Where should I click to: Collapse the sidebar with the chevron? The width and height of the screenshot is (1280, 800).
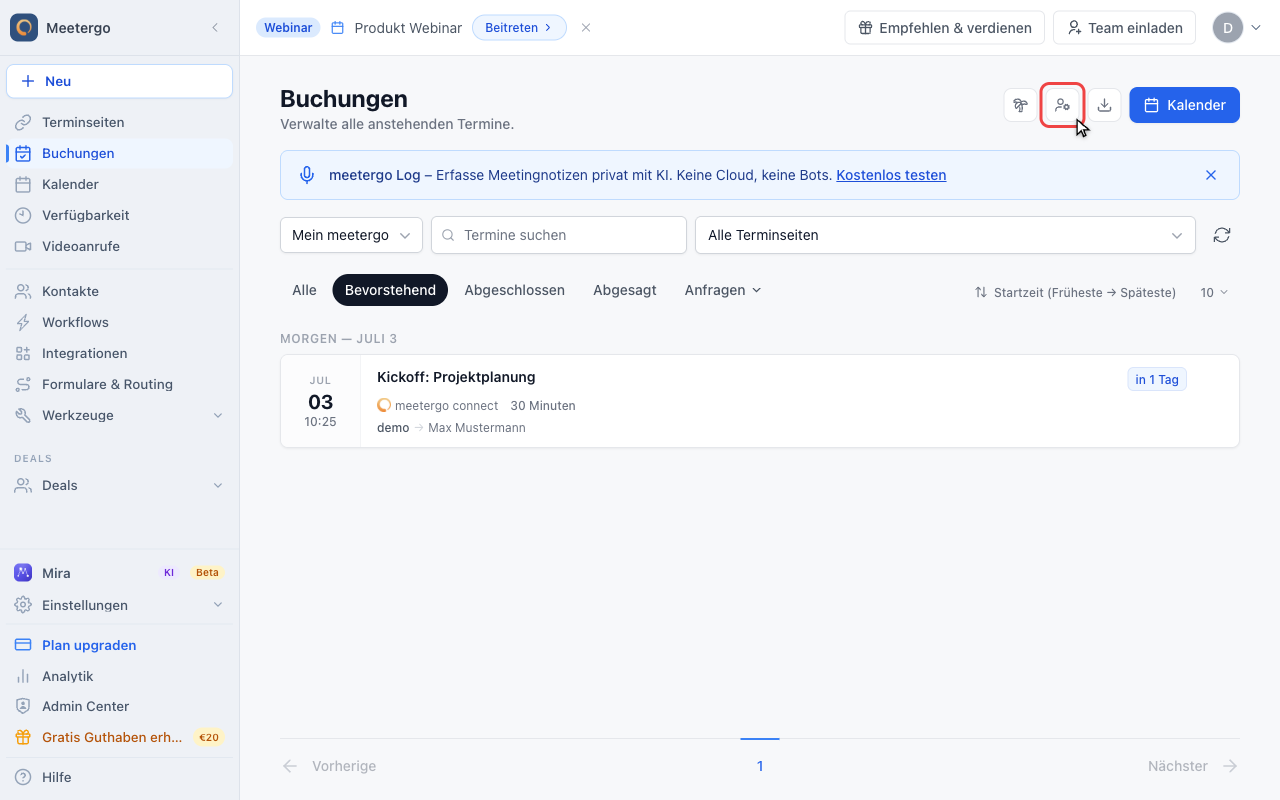pyautogui.click(x=215, y=28)
